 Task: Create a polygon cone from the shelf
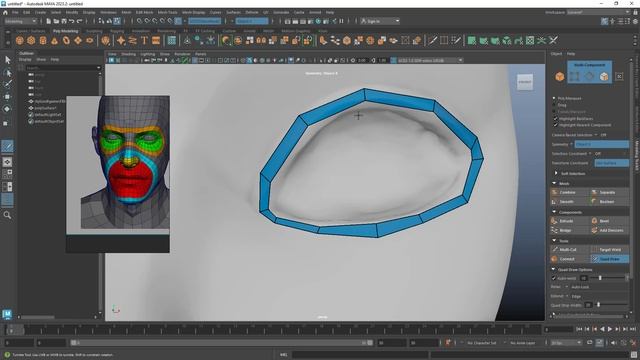point(54,40)
